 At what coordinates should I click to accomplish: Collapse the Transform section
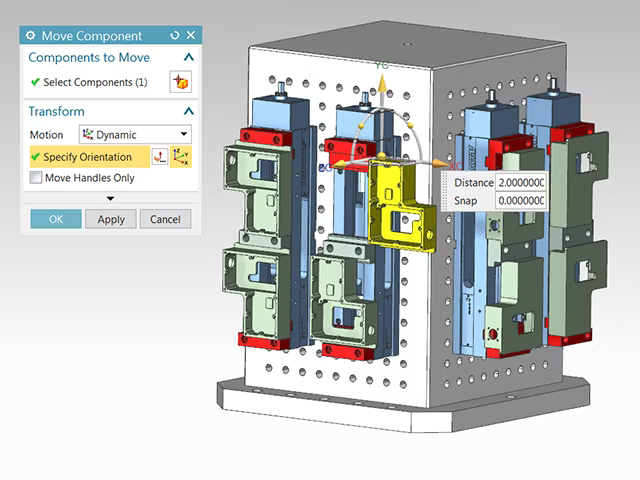coord(189,111)
